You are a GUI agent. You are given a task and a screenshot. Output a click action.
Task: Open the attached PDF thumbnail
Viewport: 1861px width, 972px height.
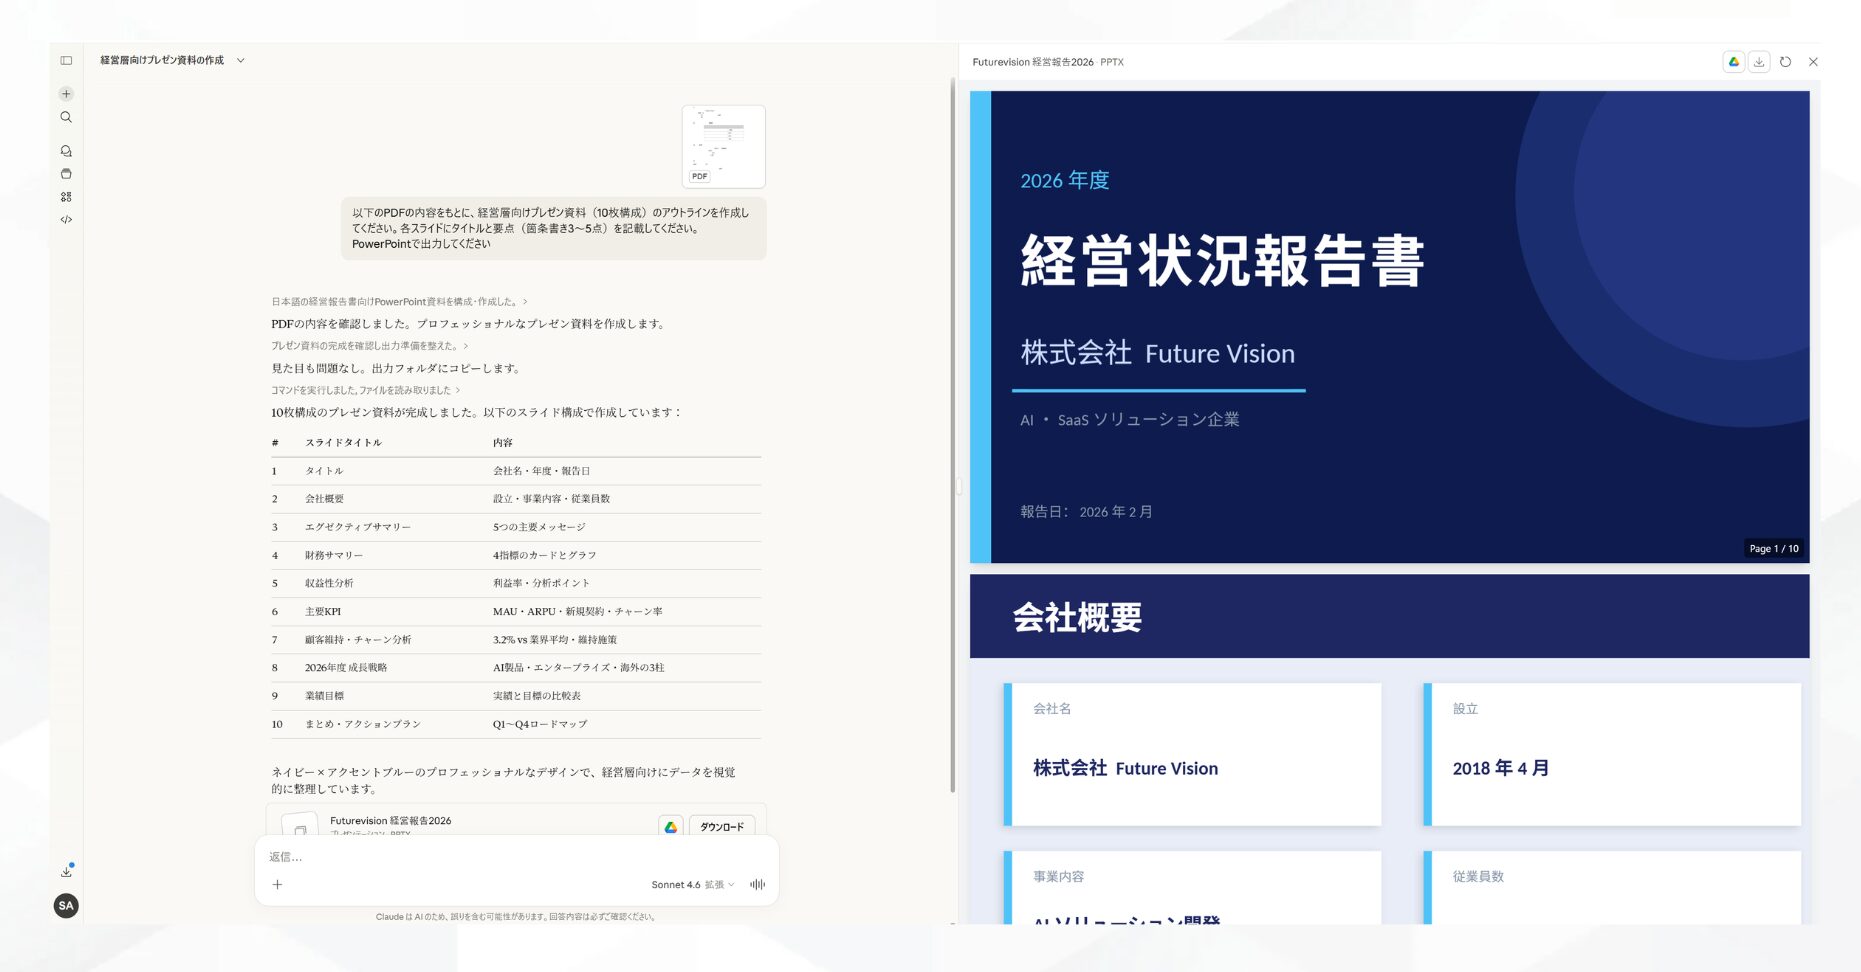click(722, 146)
